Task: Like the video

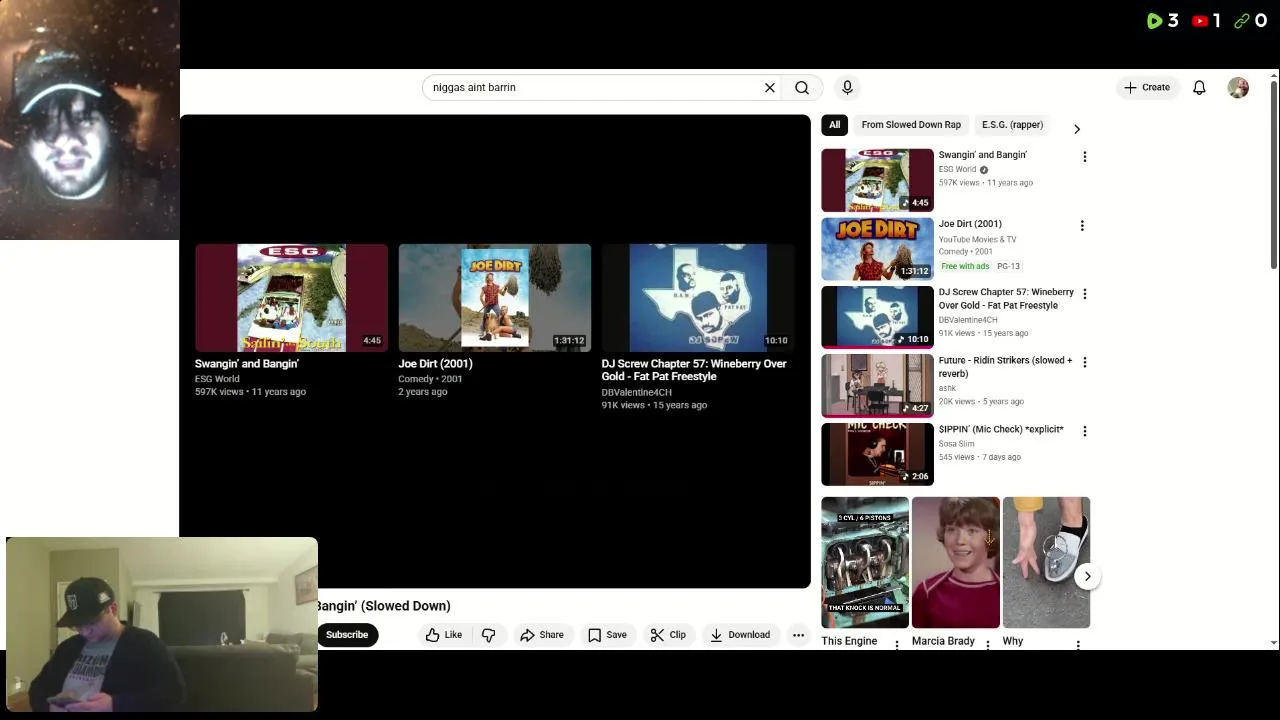Action: [443, 635]
